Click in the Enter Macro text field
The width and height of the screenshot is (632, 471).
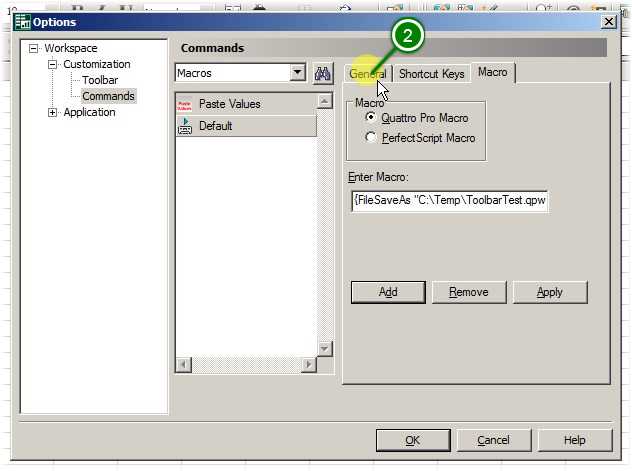click(x=448, y=200)
